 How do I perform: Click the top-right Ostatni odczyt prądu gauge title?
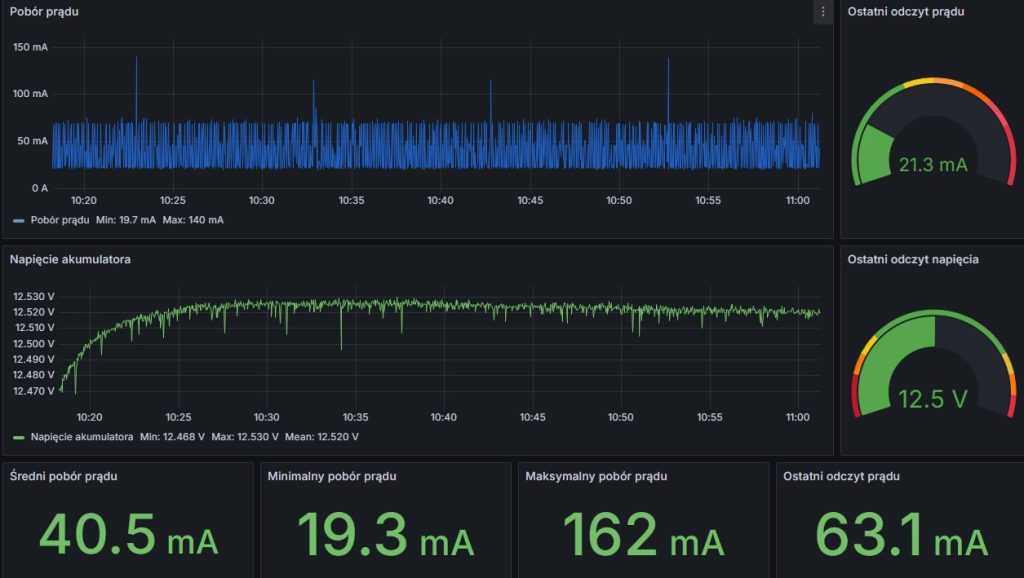point(906,12)
